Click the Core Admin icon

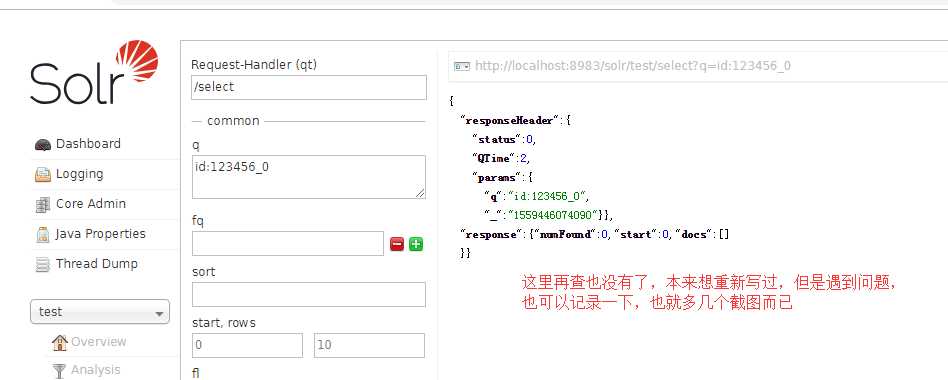point(42,204)
